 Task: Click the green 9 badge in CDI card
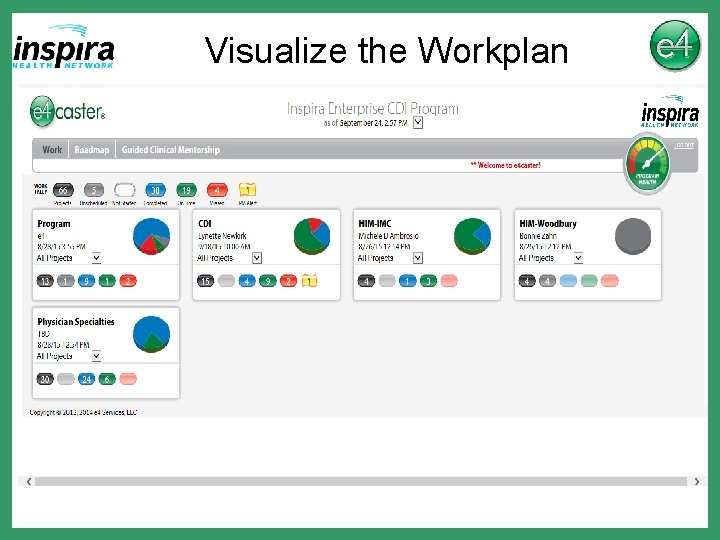pos(268,281)
